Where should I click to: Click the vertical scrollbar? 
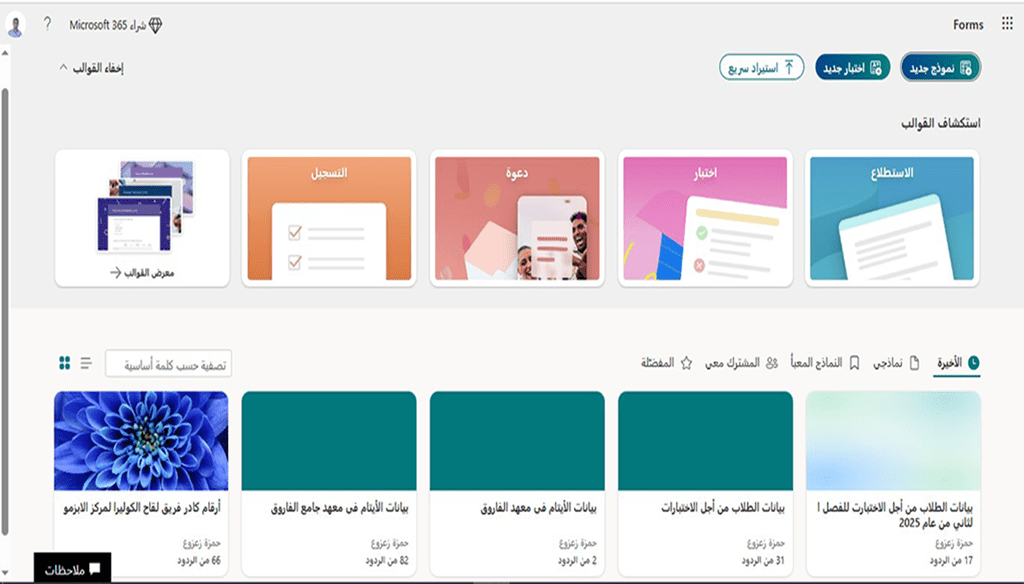[x=5, y=312]
